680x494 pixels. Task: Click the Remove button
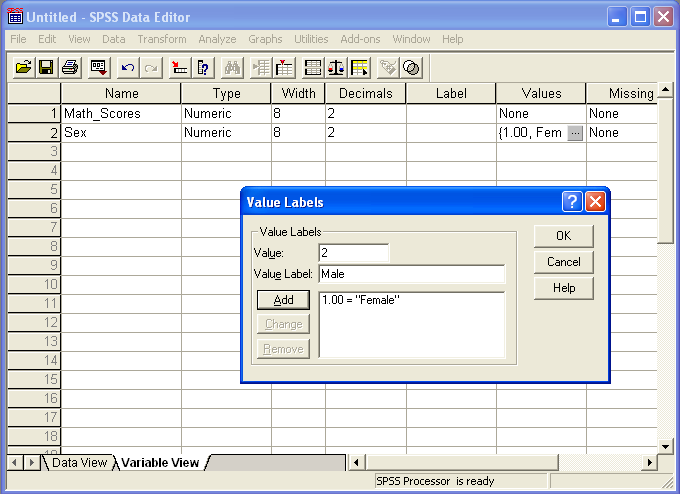[283, 349]
